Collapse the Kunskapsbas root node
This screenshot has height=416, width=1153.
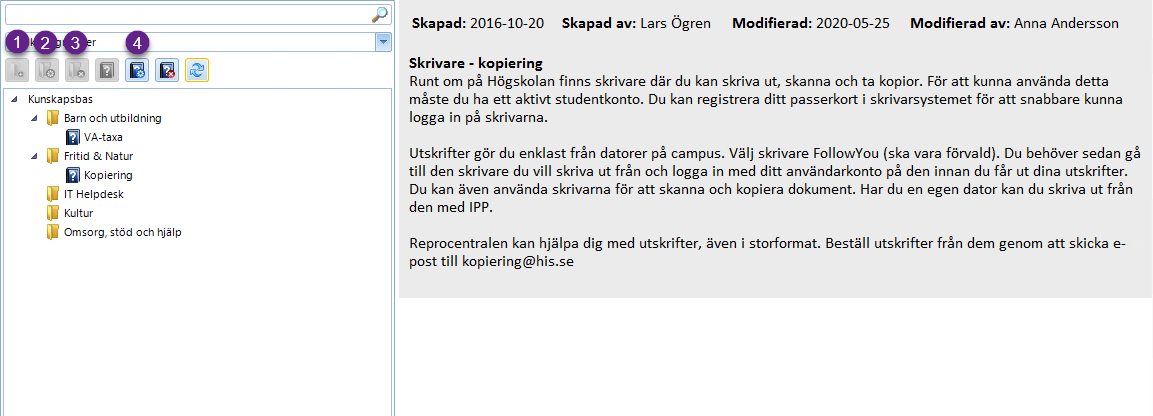(x=15, y=99)
